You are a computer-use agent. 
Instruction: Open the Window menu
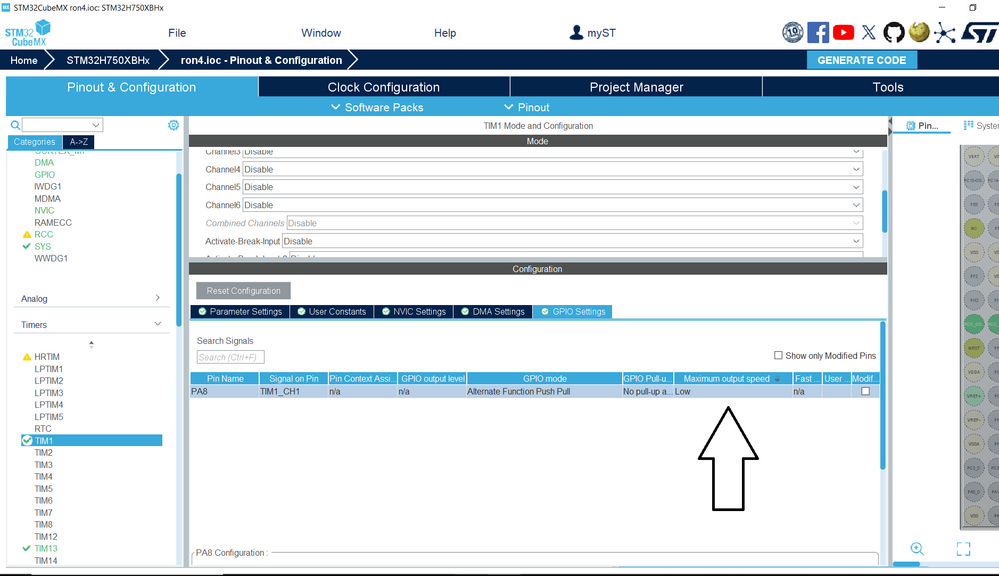click(x=321, y=33)
